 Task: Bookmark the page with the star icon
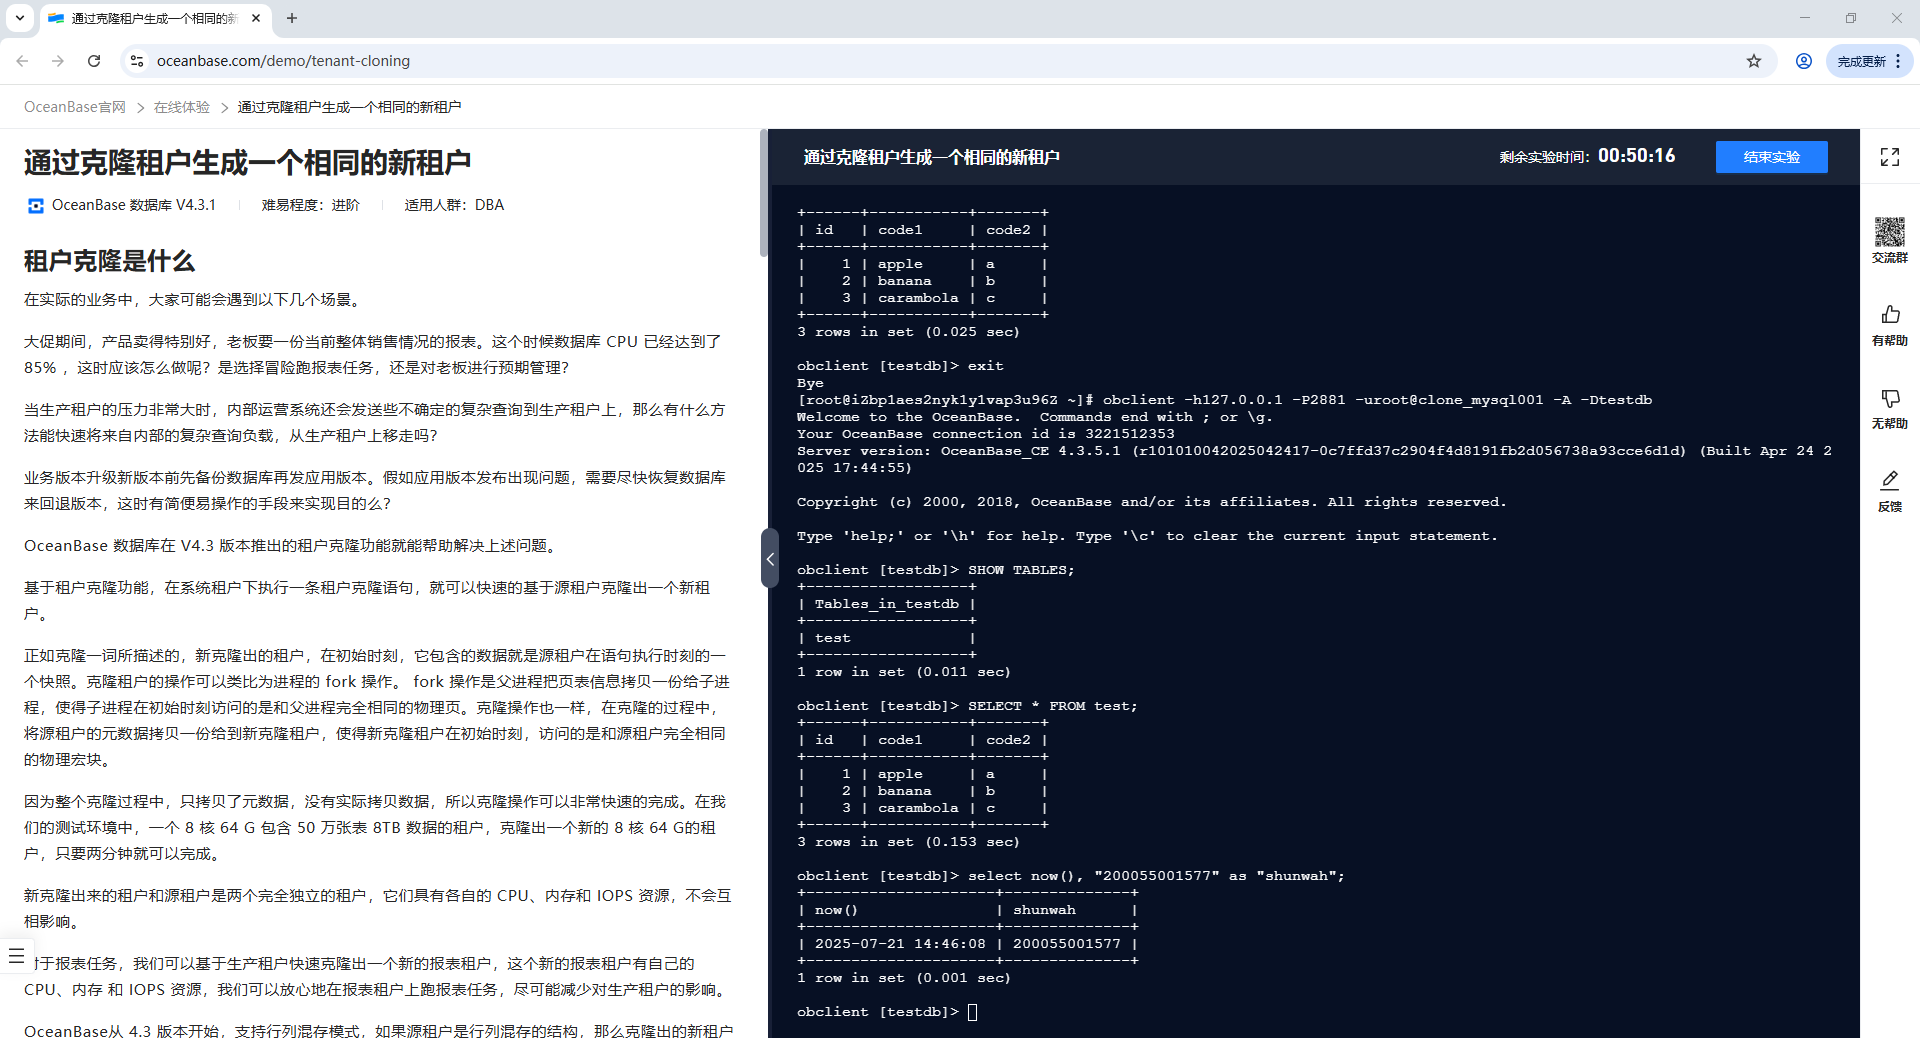[x=1754, y=61]
